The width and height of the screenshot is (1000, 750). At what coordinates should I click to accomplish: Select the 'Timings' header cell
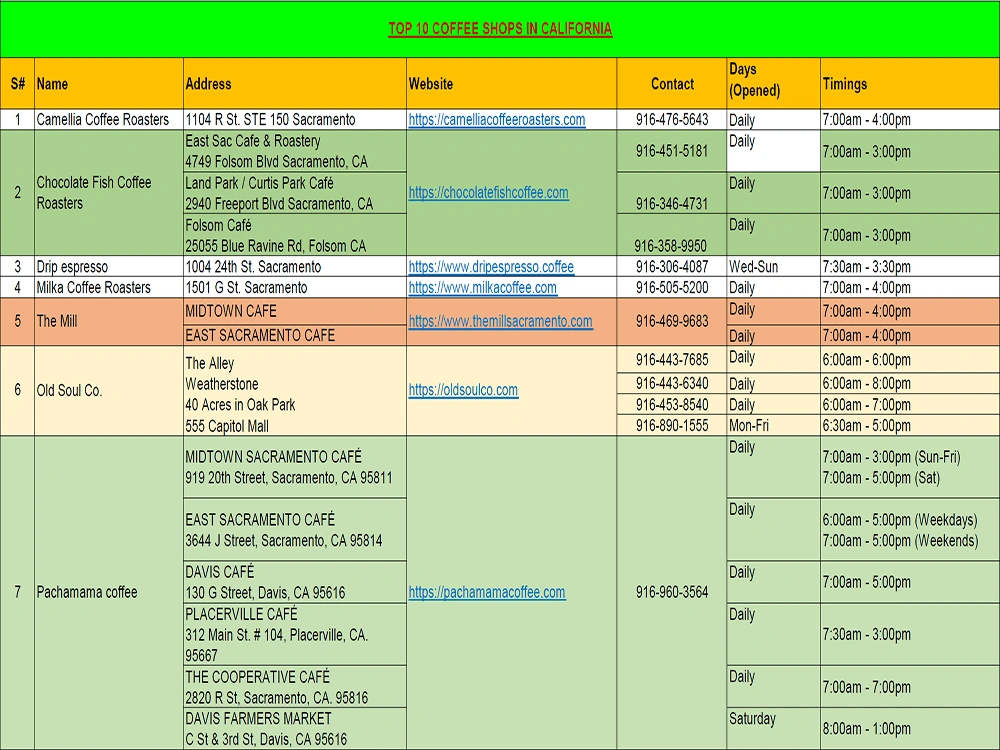[910, 84]
